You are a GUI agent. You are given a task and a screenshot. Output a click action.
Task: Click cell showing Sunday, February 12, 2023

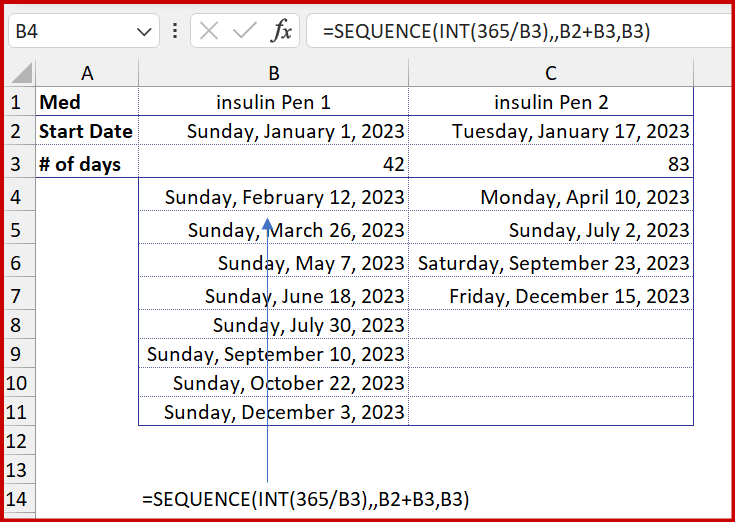[284, 197]
